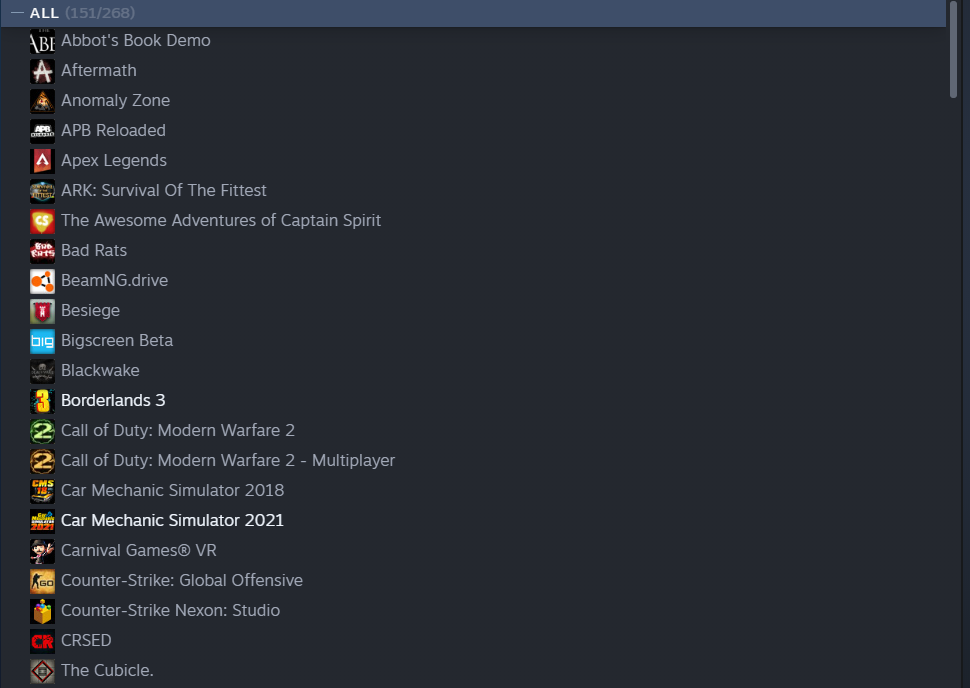
Task: Click the library list vertical scrollbar
Action: pos(954,48)
